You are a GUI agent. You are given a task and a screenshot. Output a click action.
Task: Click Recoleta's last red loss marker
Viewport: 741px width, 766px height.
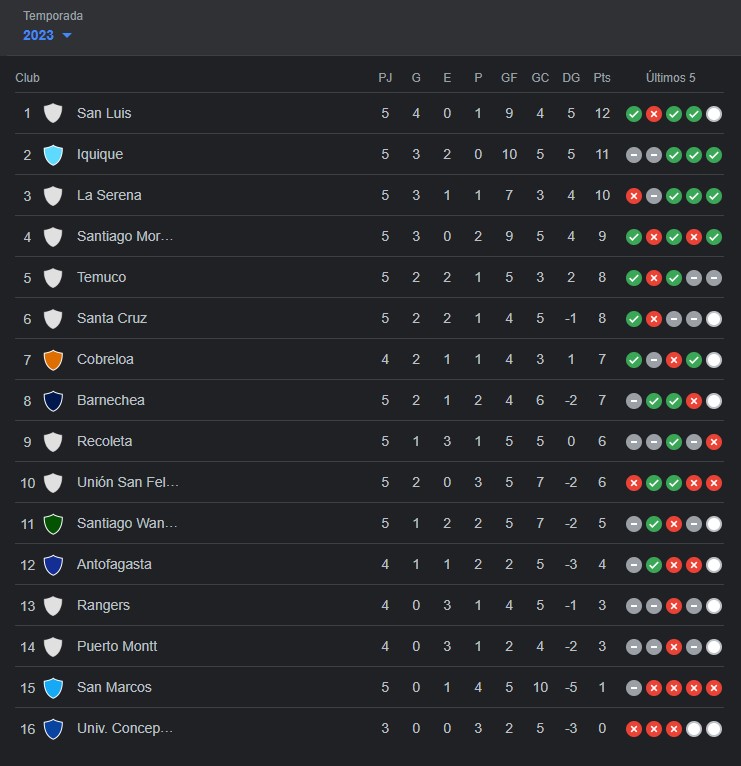point(714,442)
